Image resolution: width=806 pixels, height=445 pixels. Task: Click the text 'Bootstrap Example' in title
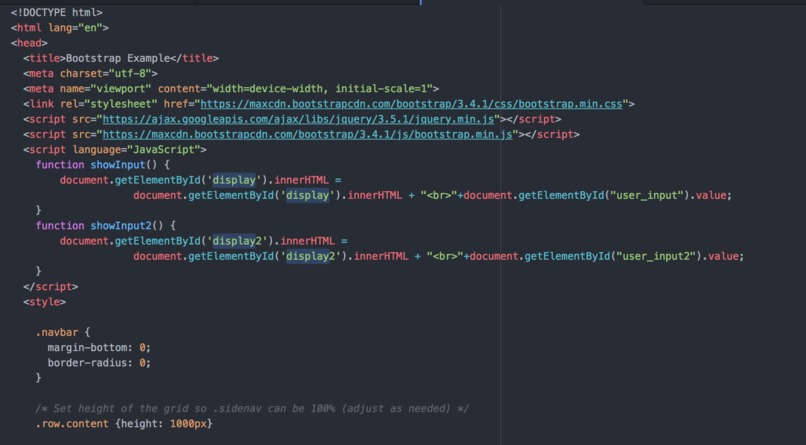118,58
